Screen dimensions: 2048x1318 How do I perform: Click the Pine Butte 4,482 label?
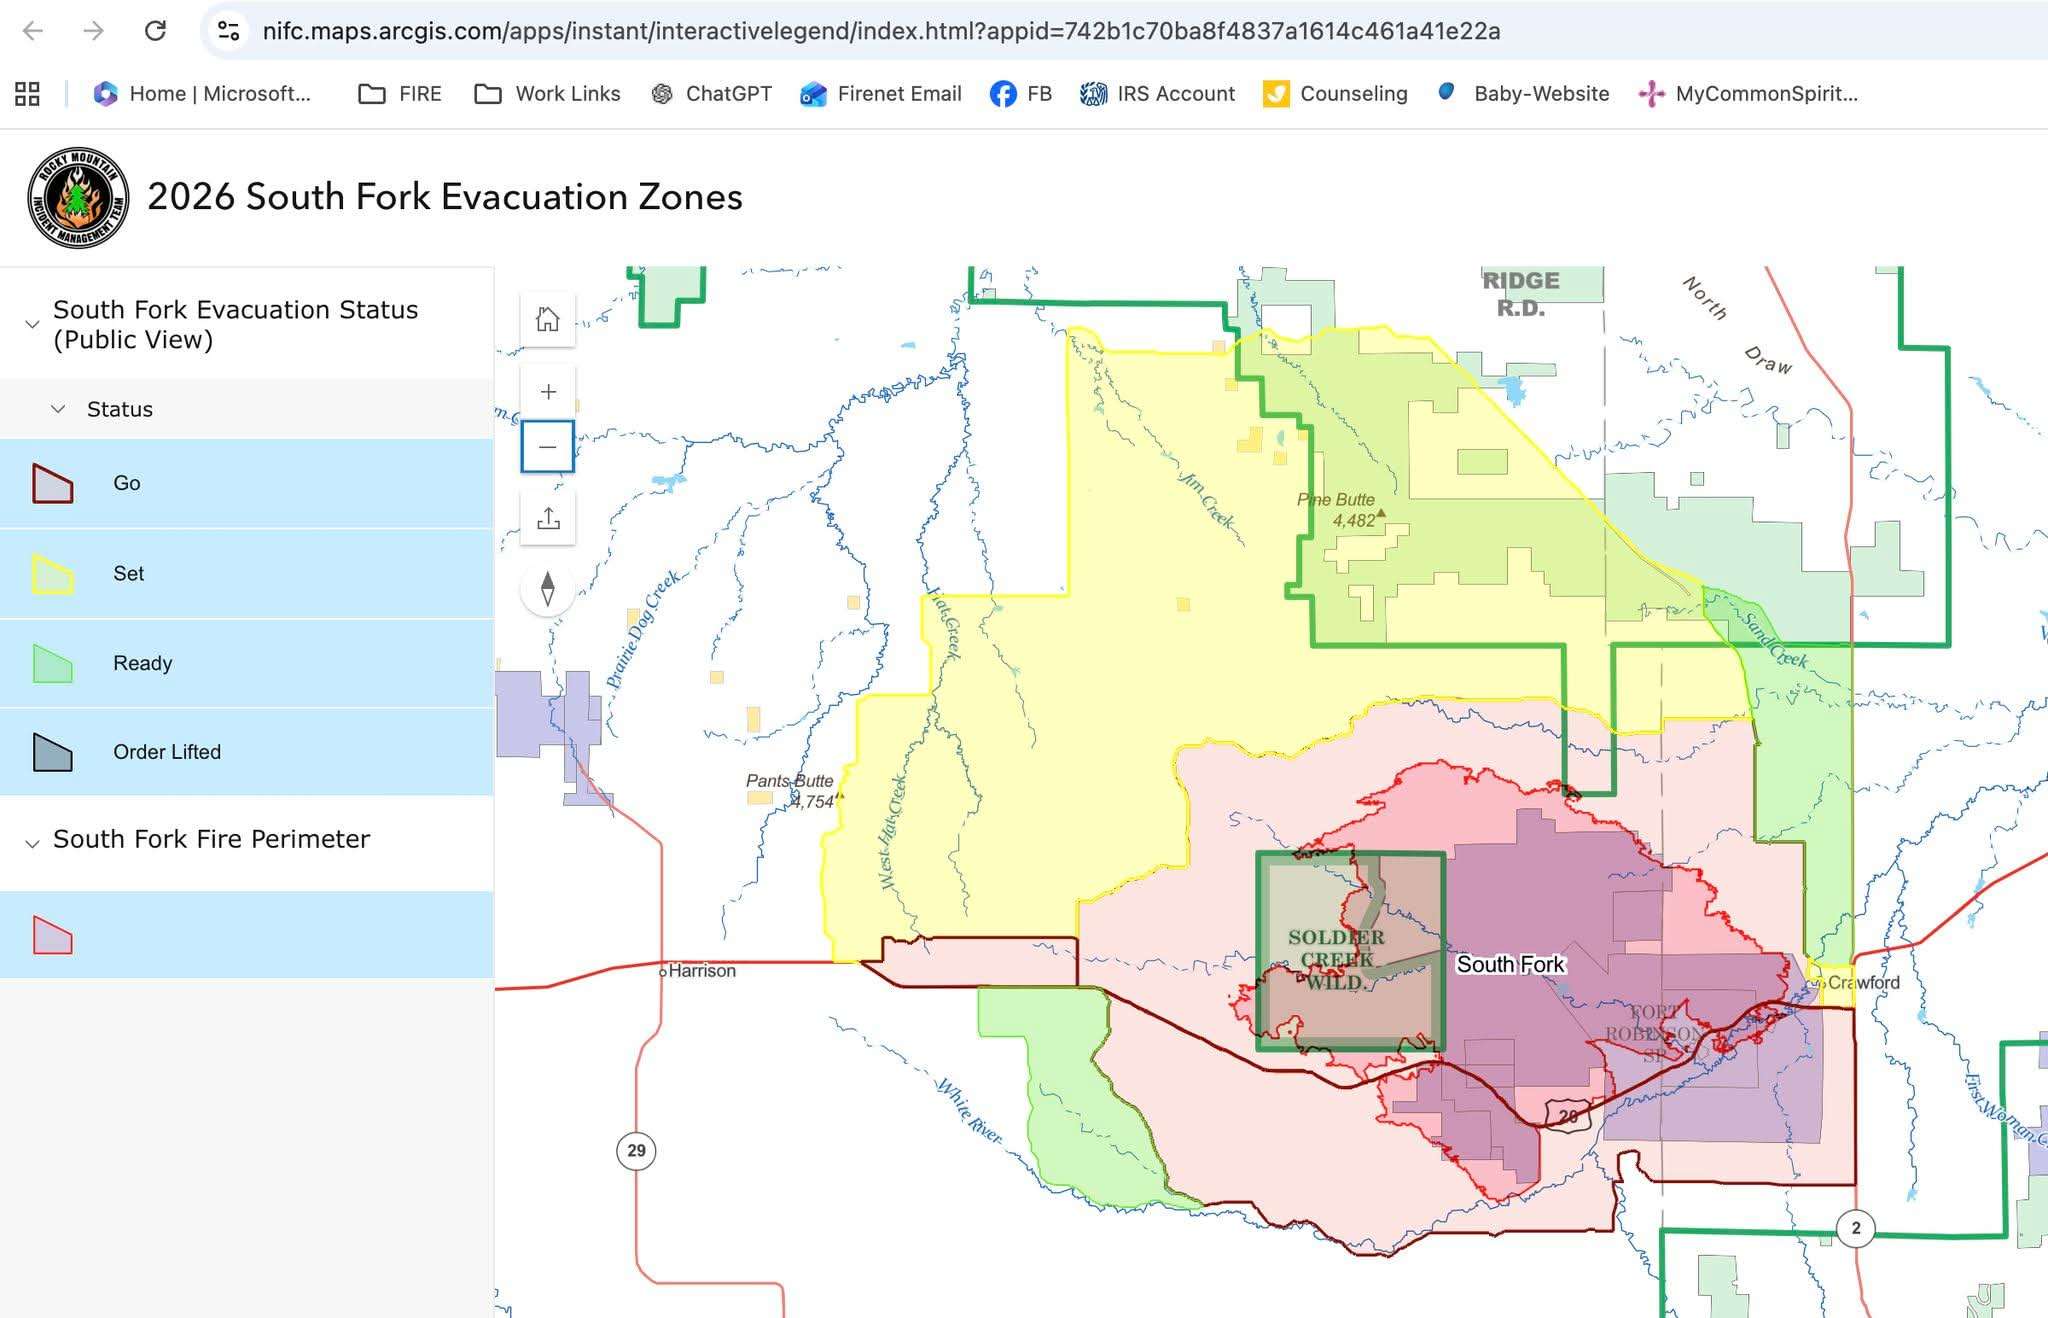coord(1336,510)
